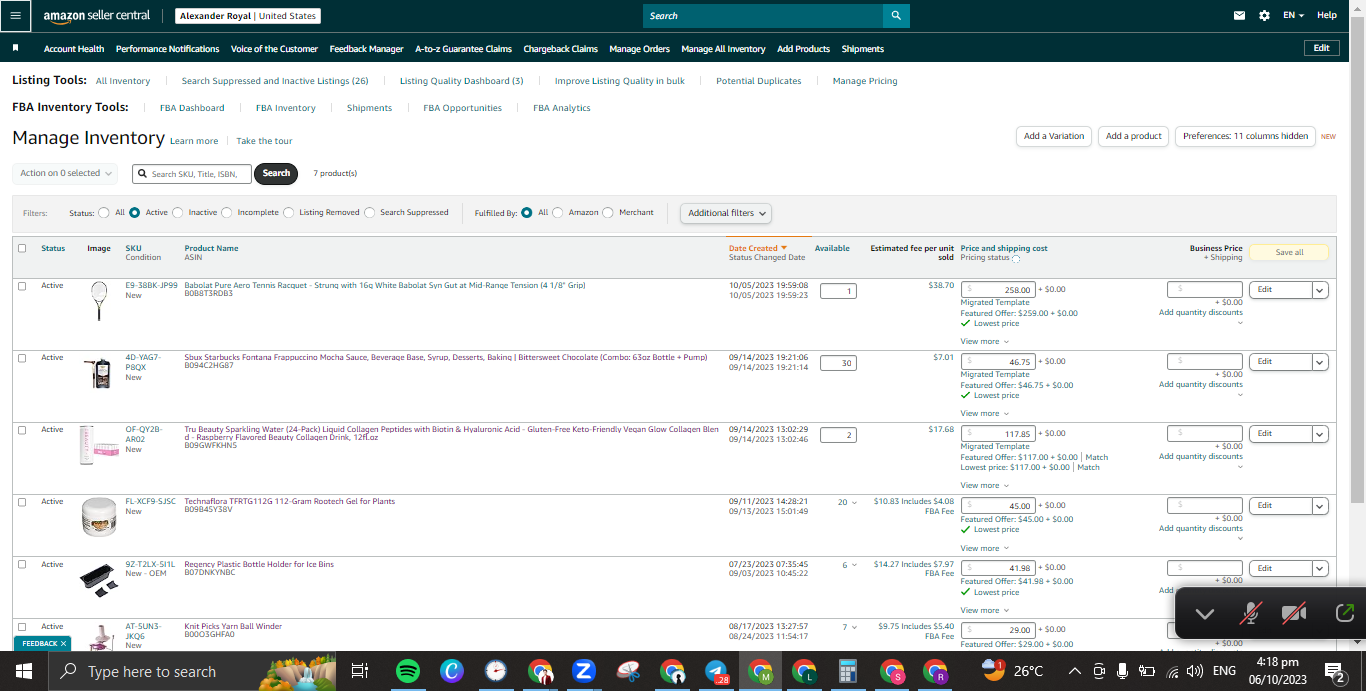Click share screen icon in overlay
This screenshot has height=691, width=1366.
[x=1344, y=614]
